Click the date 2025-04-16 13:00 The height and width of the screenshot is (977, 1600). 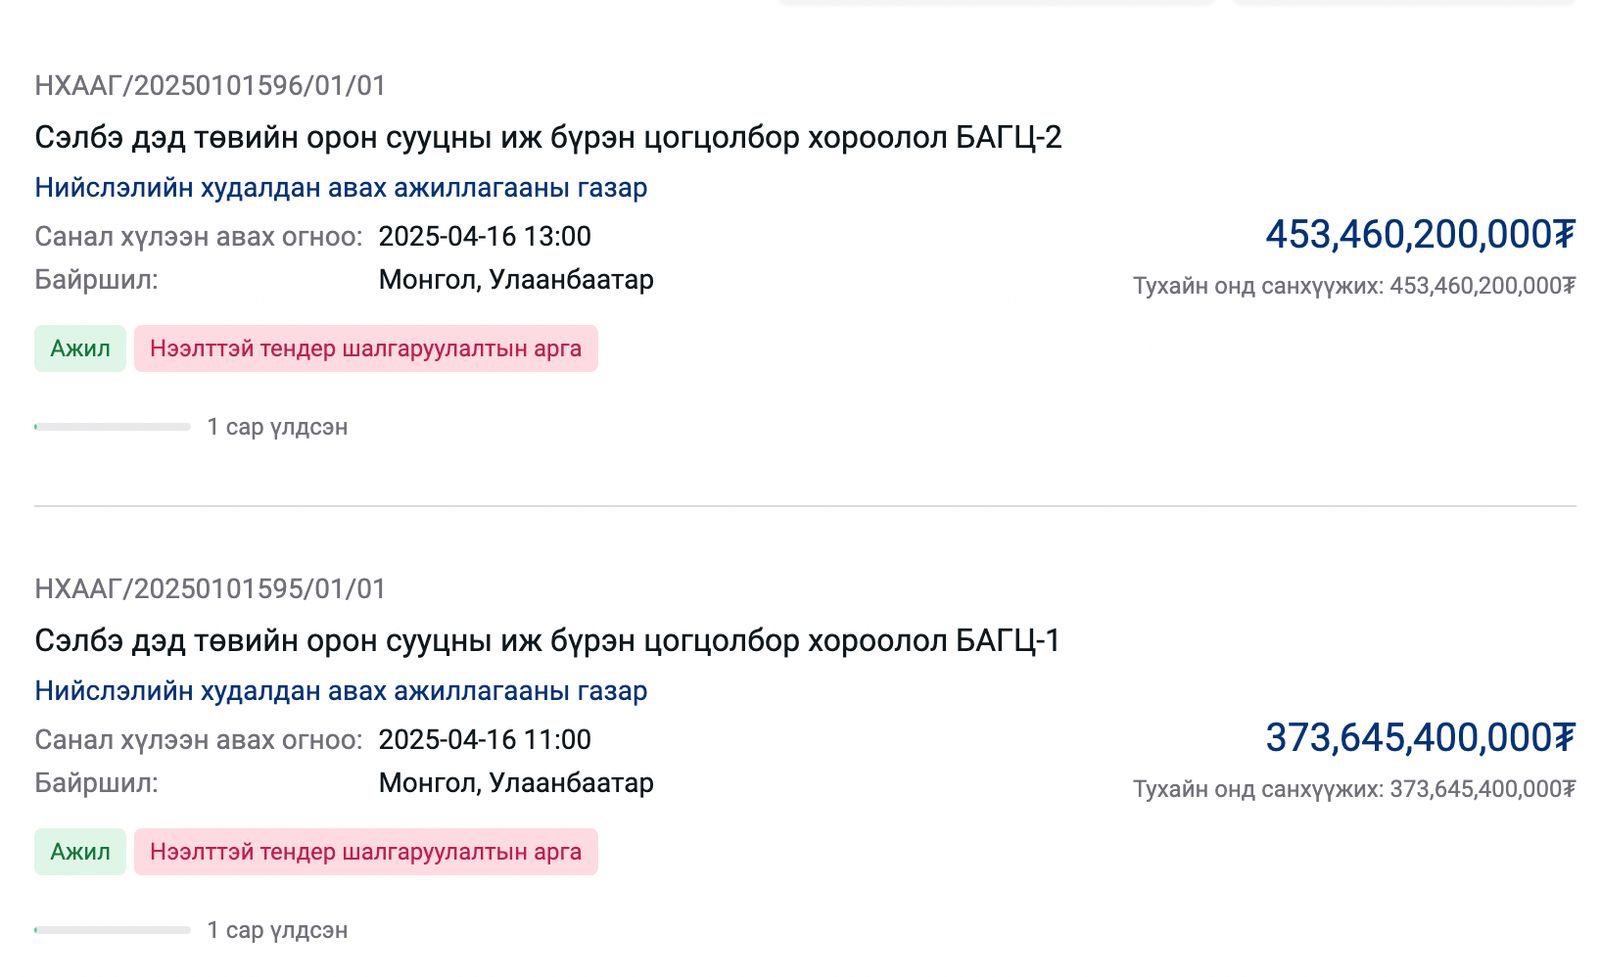(484, 236)
